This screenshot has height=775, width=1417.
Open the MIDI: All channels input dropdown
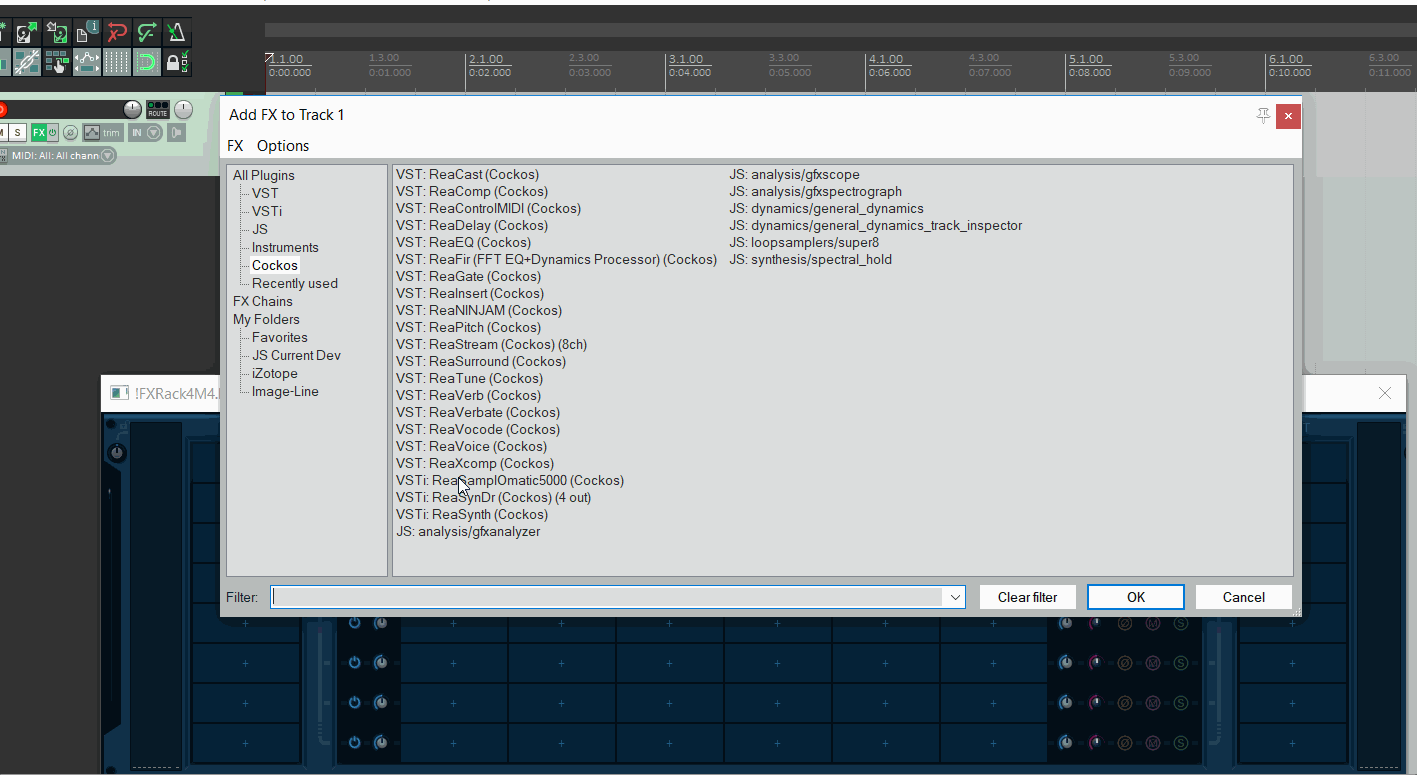(x=61, y=155)
